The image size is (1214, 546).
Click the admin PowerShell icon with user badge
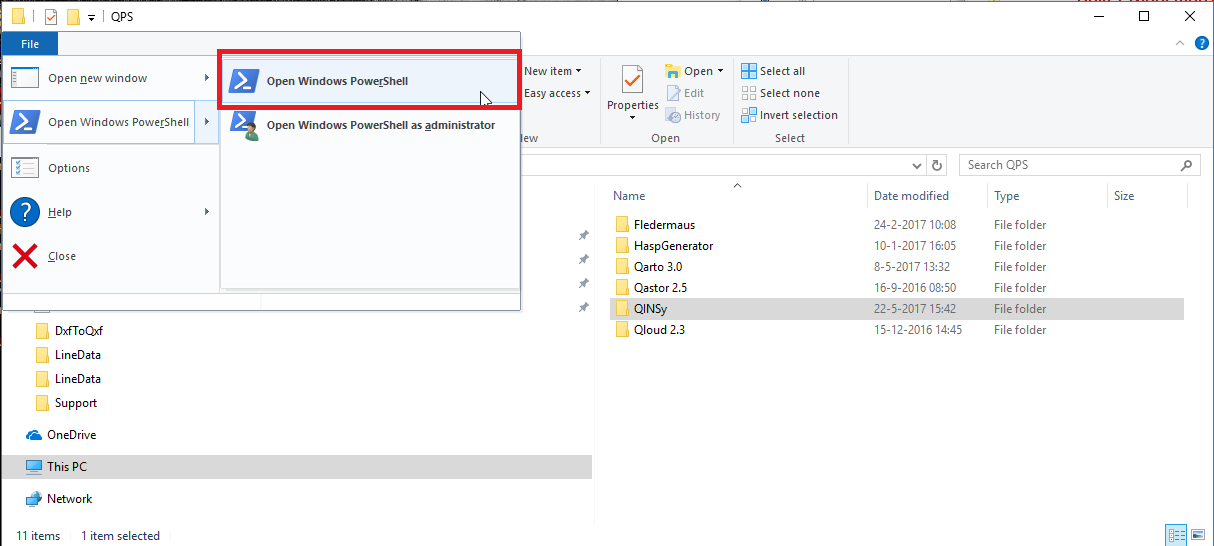pyautogui.click(x=245, y=126)
